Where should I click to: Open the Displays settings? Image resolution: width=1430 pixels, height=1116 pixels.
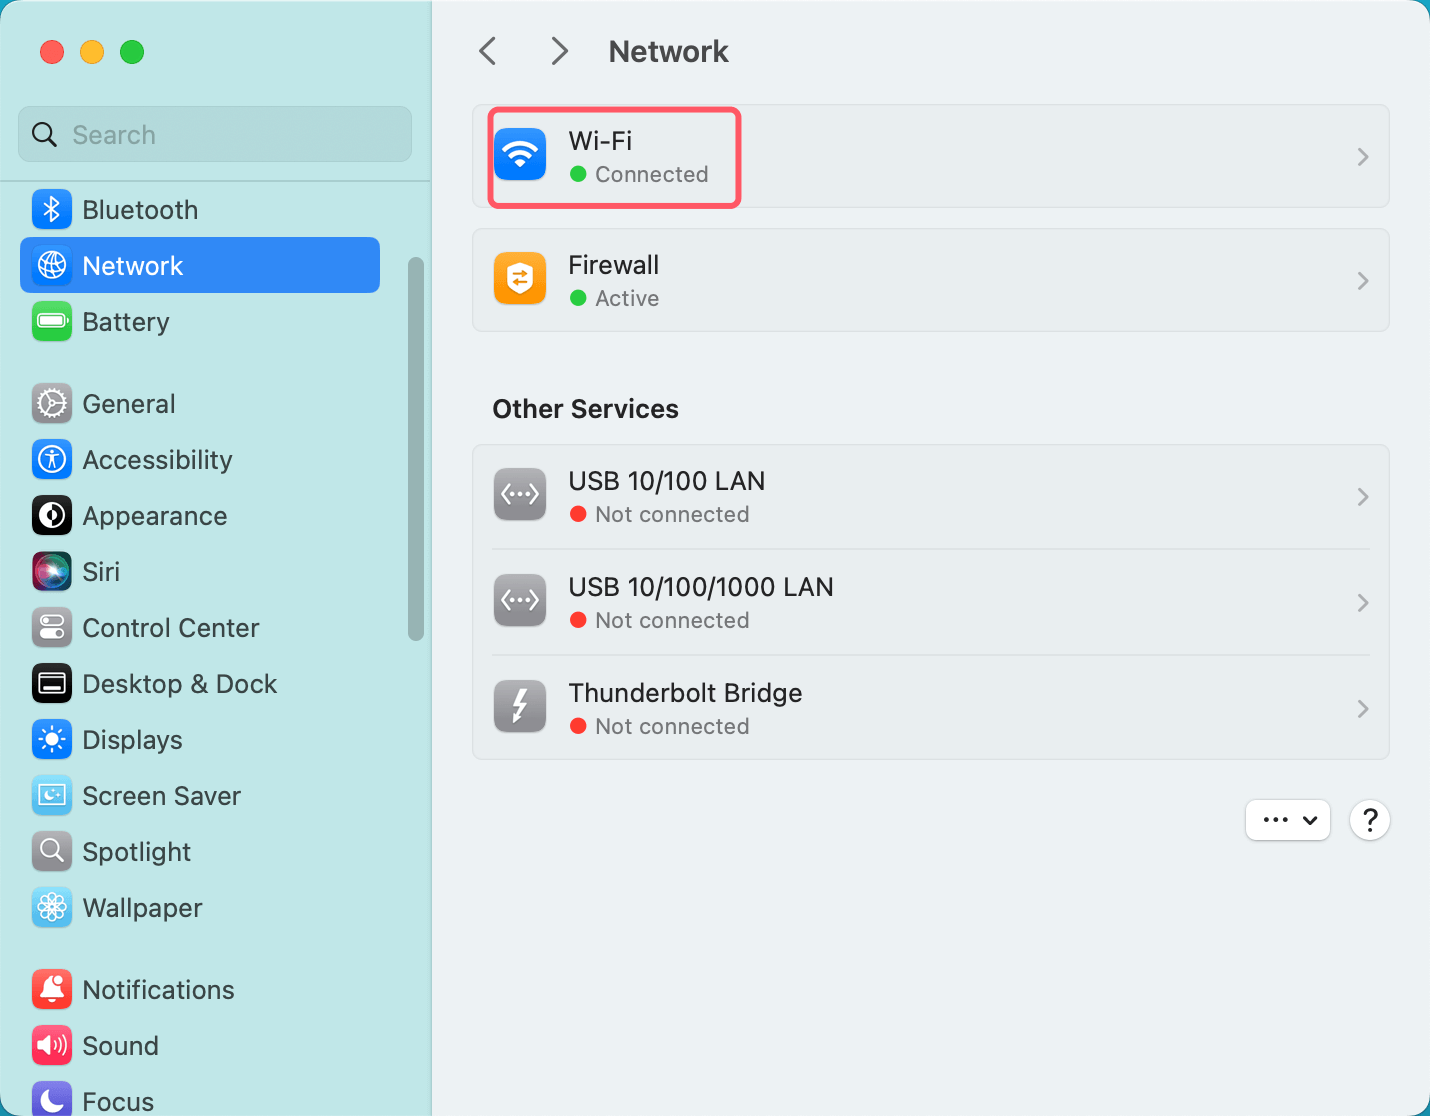[x=130, y=739]
